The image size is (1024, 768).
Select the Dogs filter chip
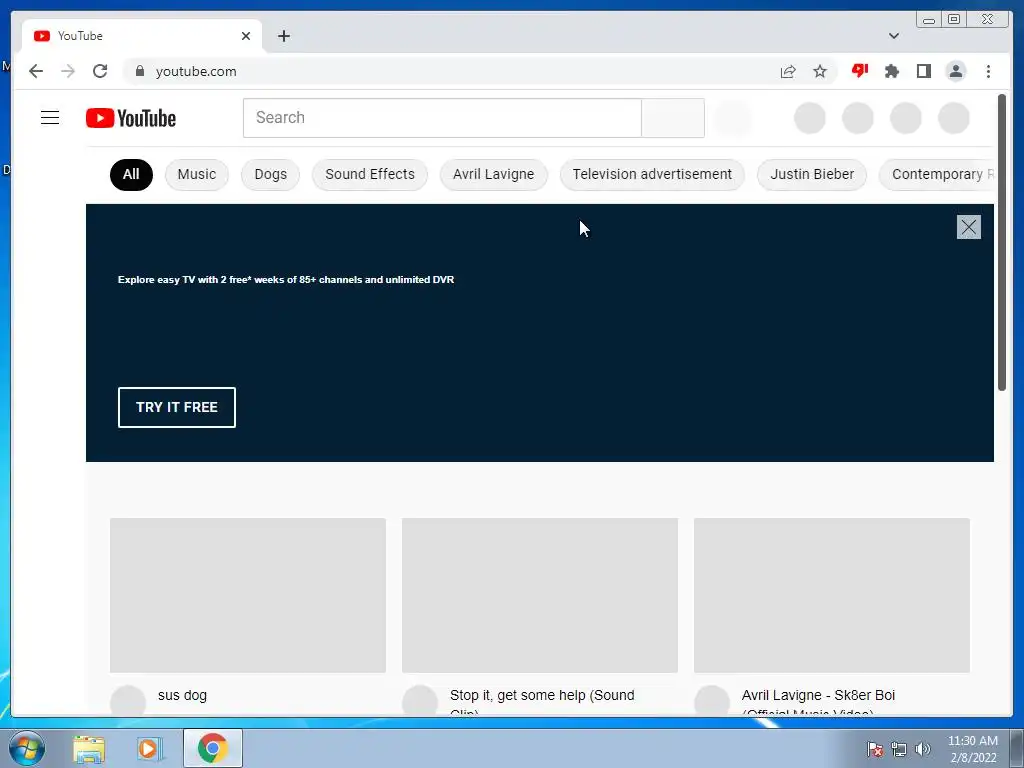coord(270,174)
